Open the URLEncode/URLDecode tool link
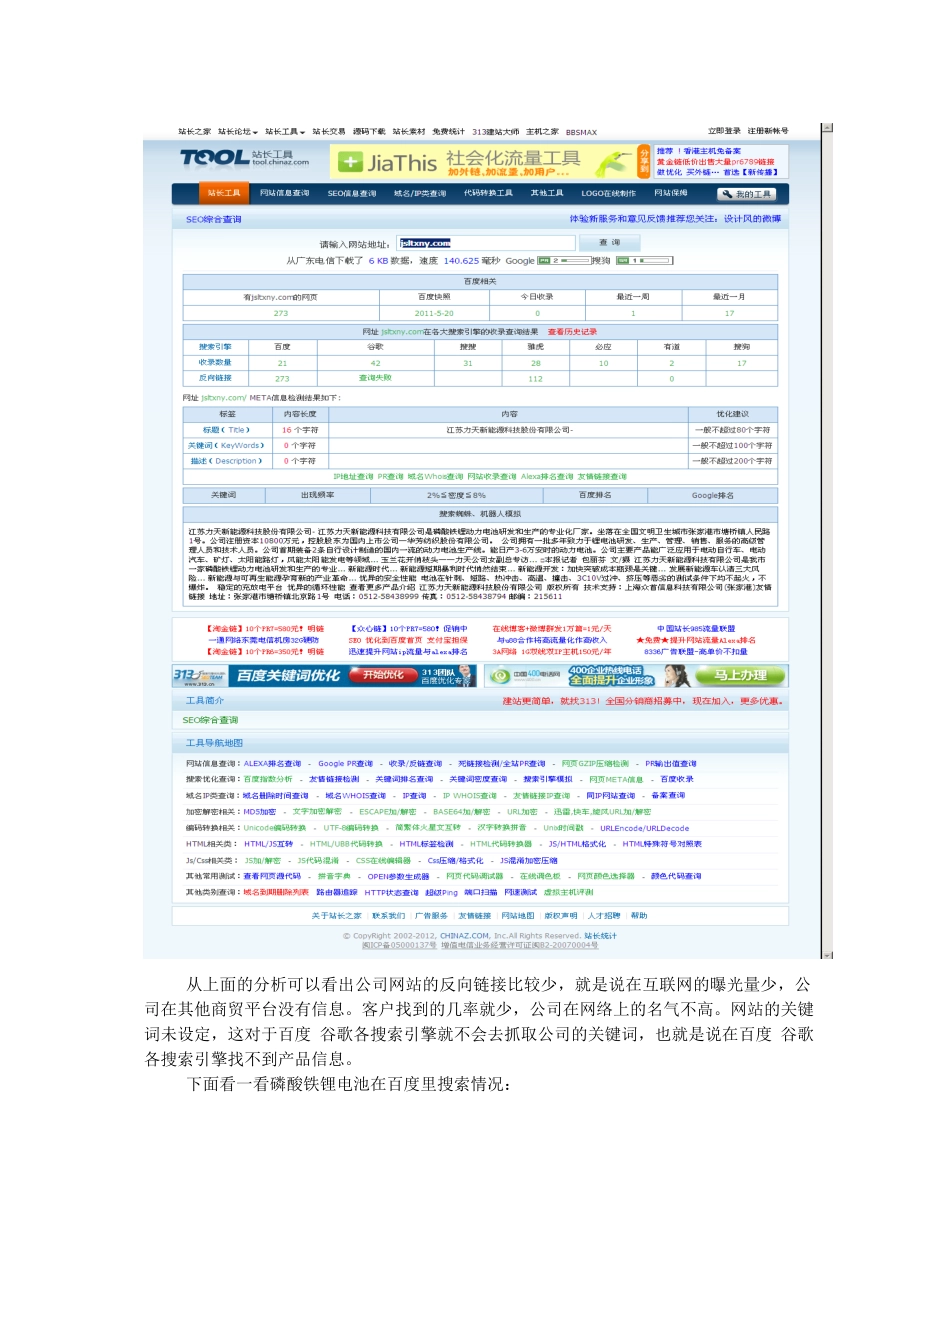950x1344 pixels. pyautogui.click(x=644, y=828)
